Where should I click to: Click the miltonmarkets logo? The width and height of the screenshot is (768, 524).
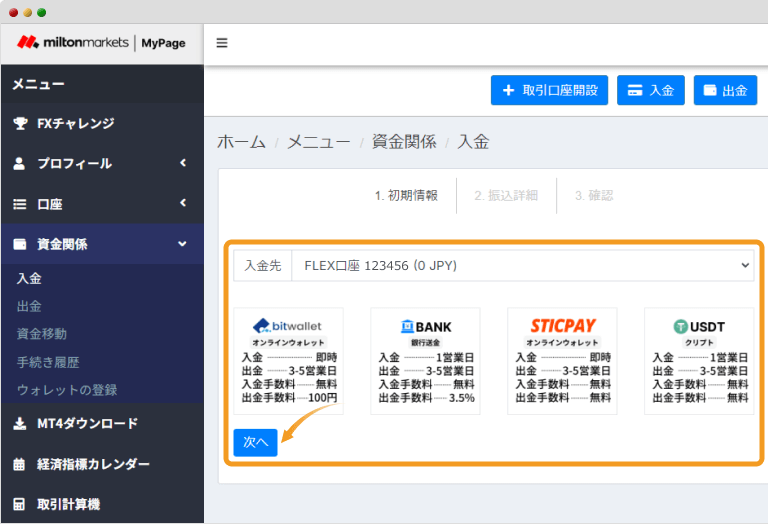coord(72,43)
